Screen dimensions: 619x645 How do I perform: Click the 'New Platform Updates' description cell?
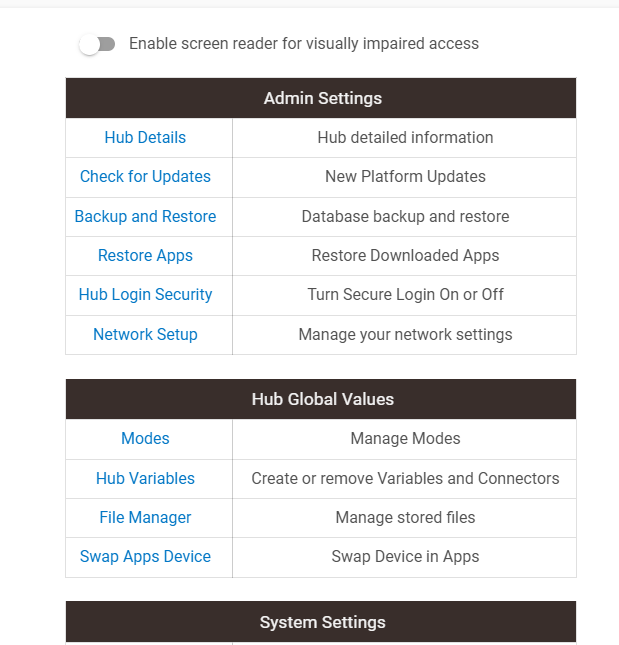pyautogui.click(x=405, y=176)
